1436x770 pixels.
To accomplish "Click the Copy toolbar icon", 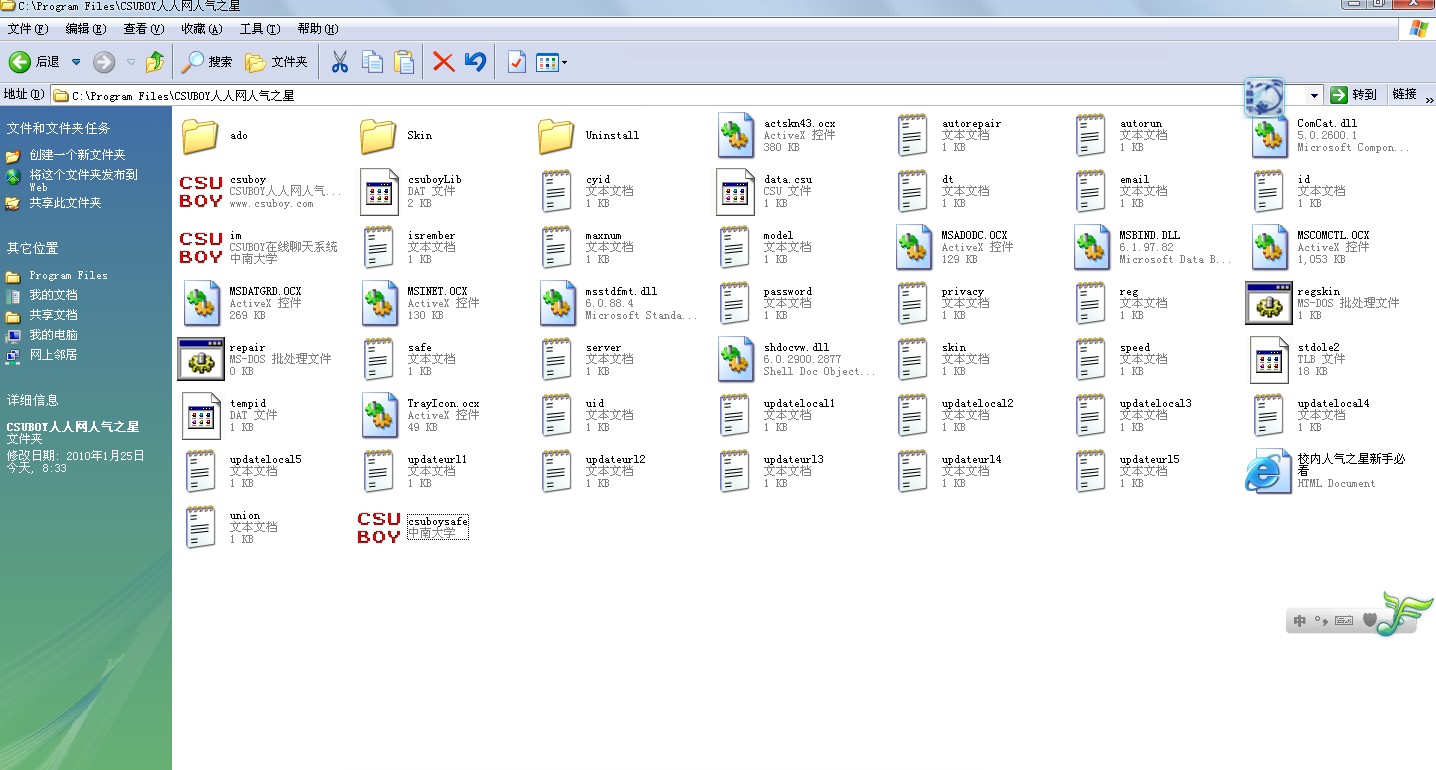I will click(x=372, y=62).
